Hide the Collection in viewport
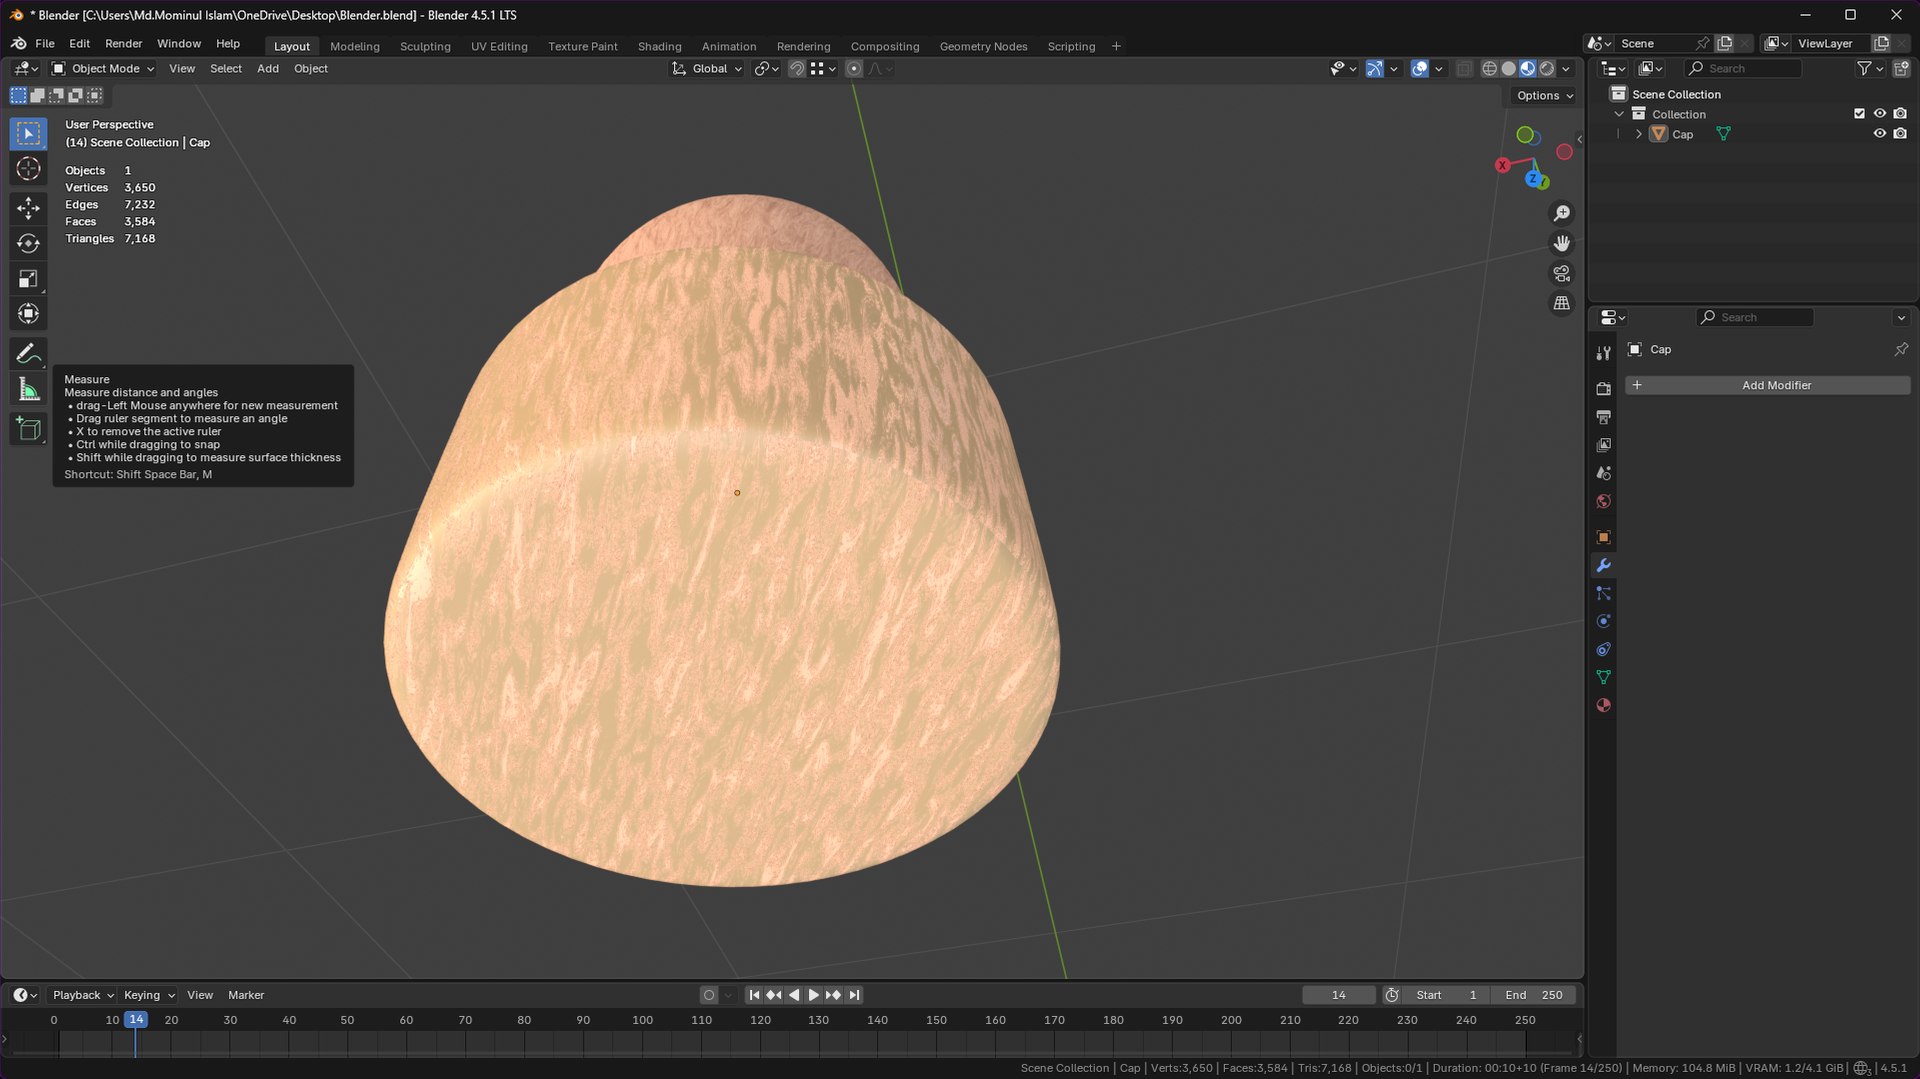Screen dimensions: 1920x1079 click(1879, 114)
